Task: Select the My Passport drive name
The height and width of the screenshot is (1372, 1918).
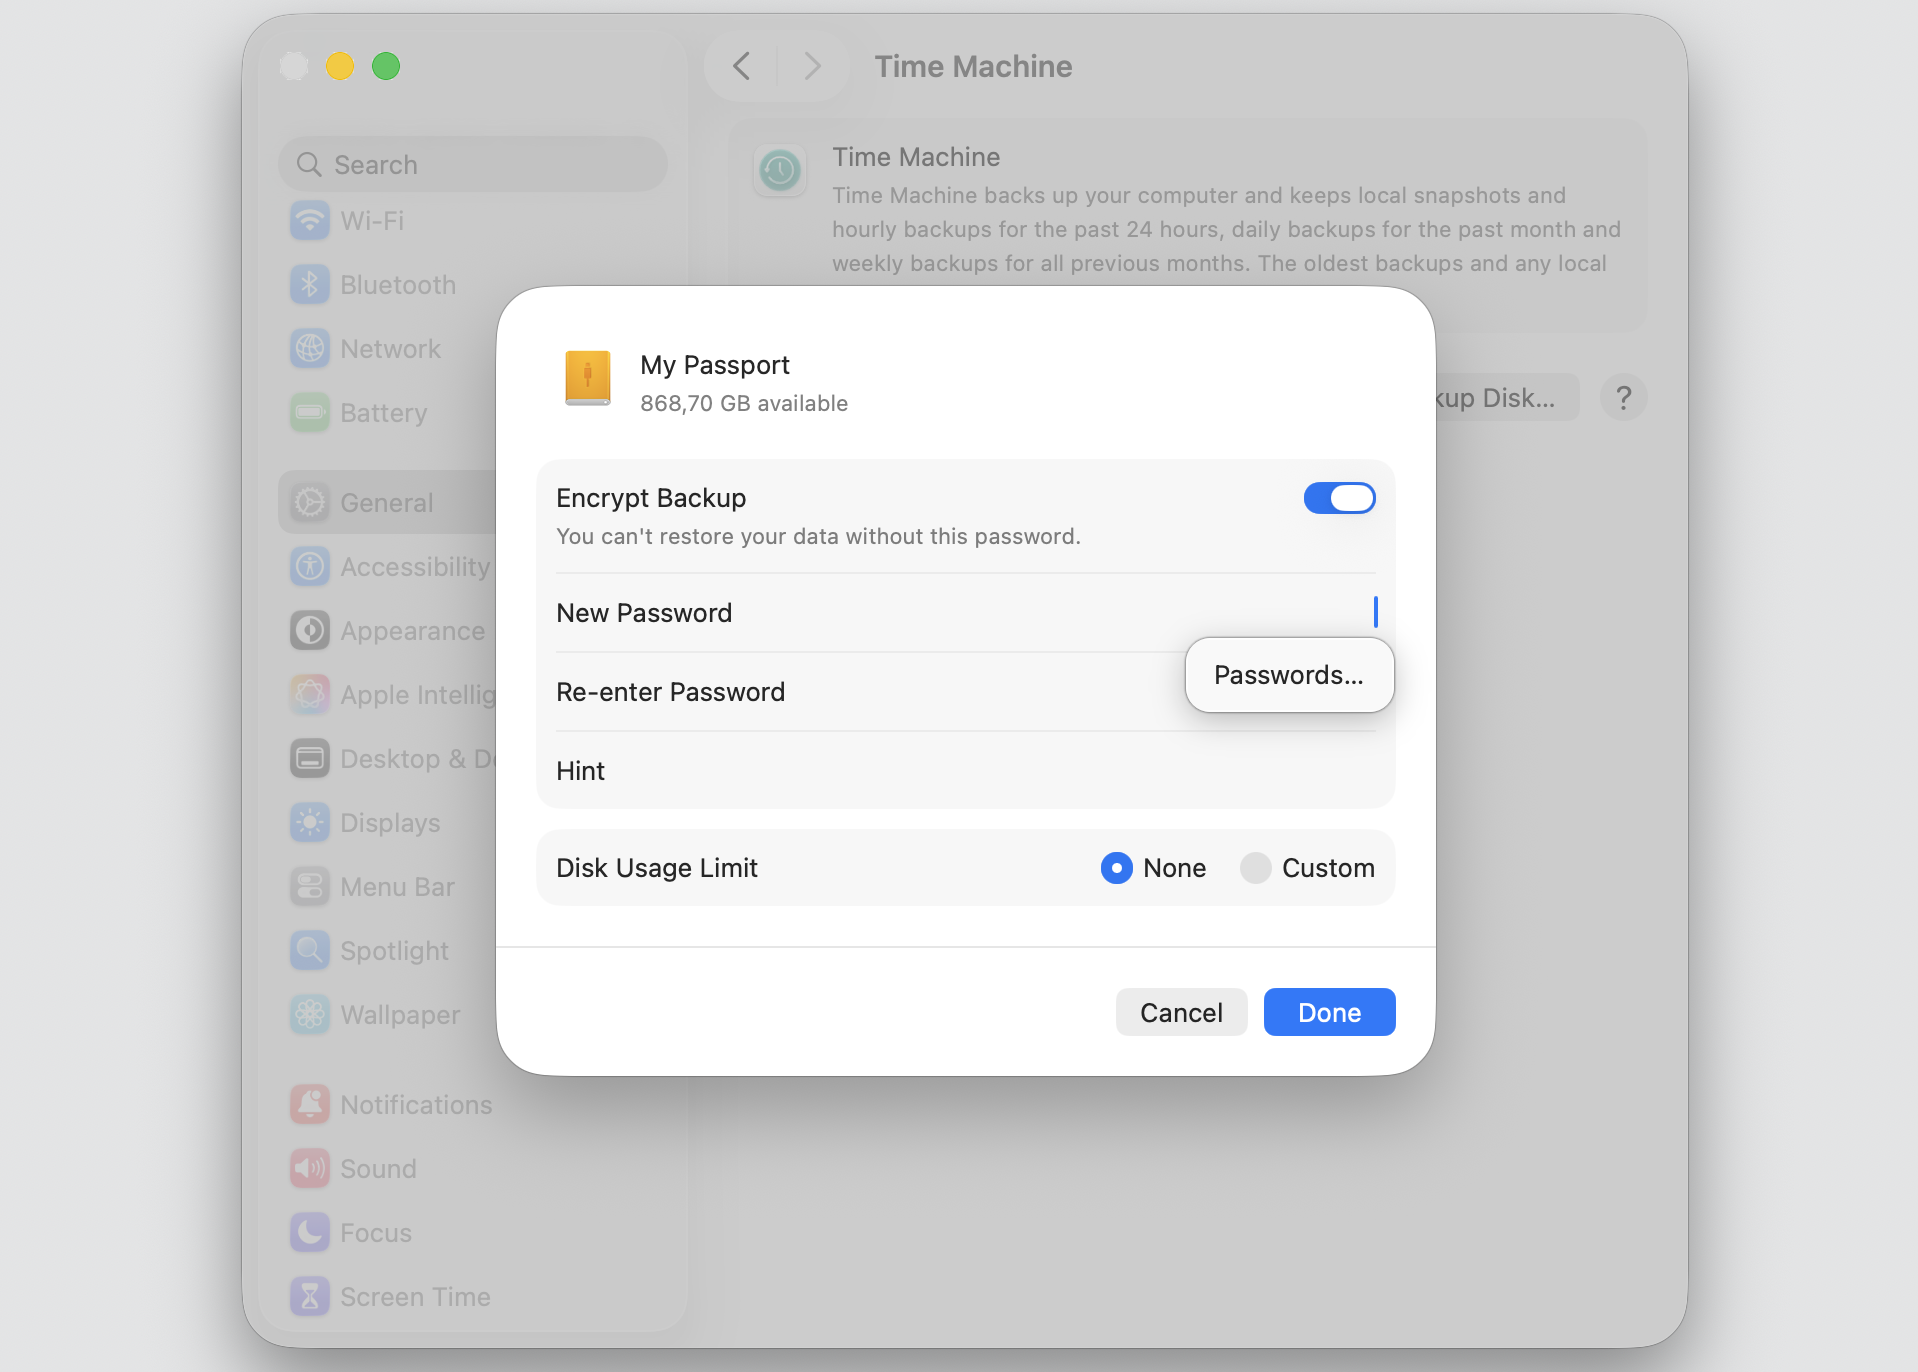Action: tap(715, 365)
